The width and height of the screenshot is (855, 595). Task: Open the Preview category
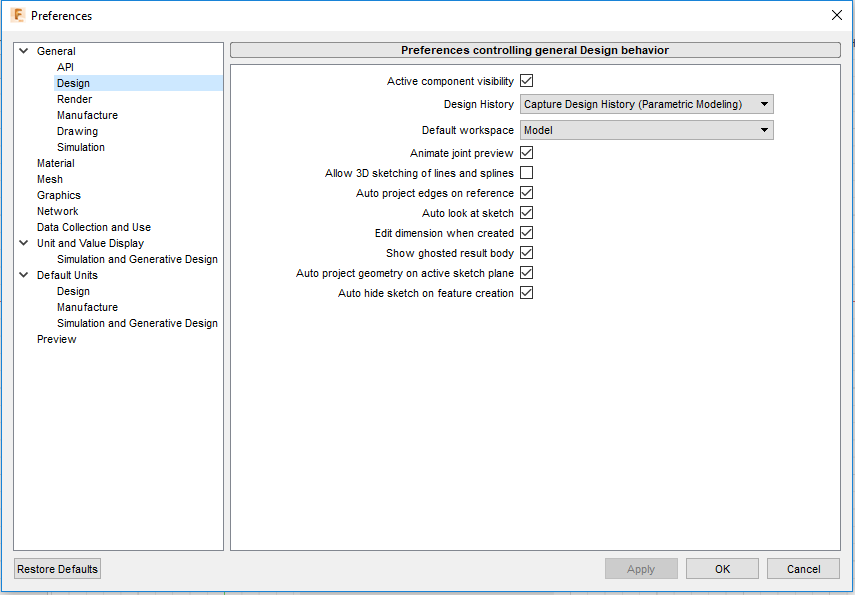point(57,339)
